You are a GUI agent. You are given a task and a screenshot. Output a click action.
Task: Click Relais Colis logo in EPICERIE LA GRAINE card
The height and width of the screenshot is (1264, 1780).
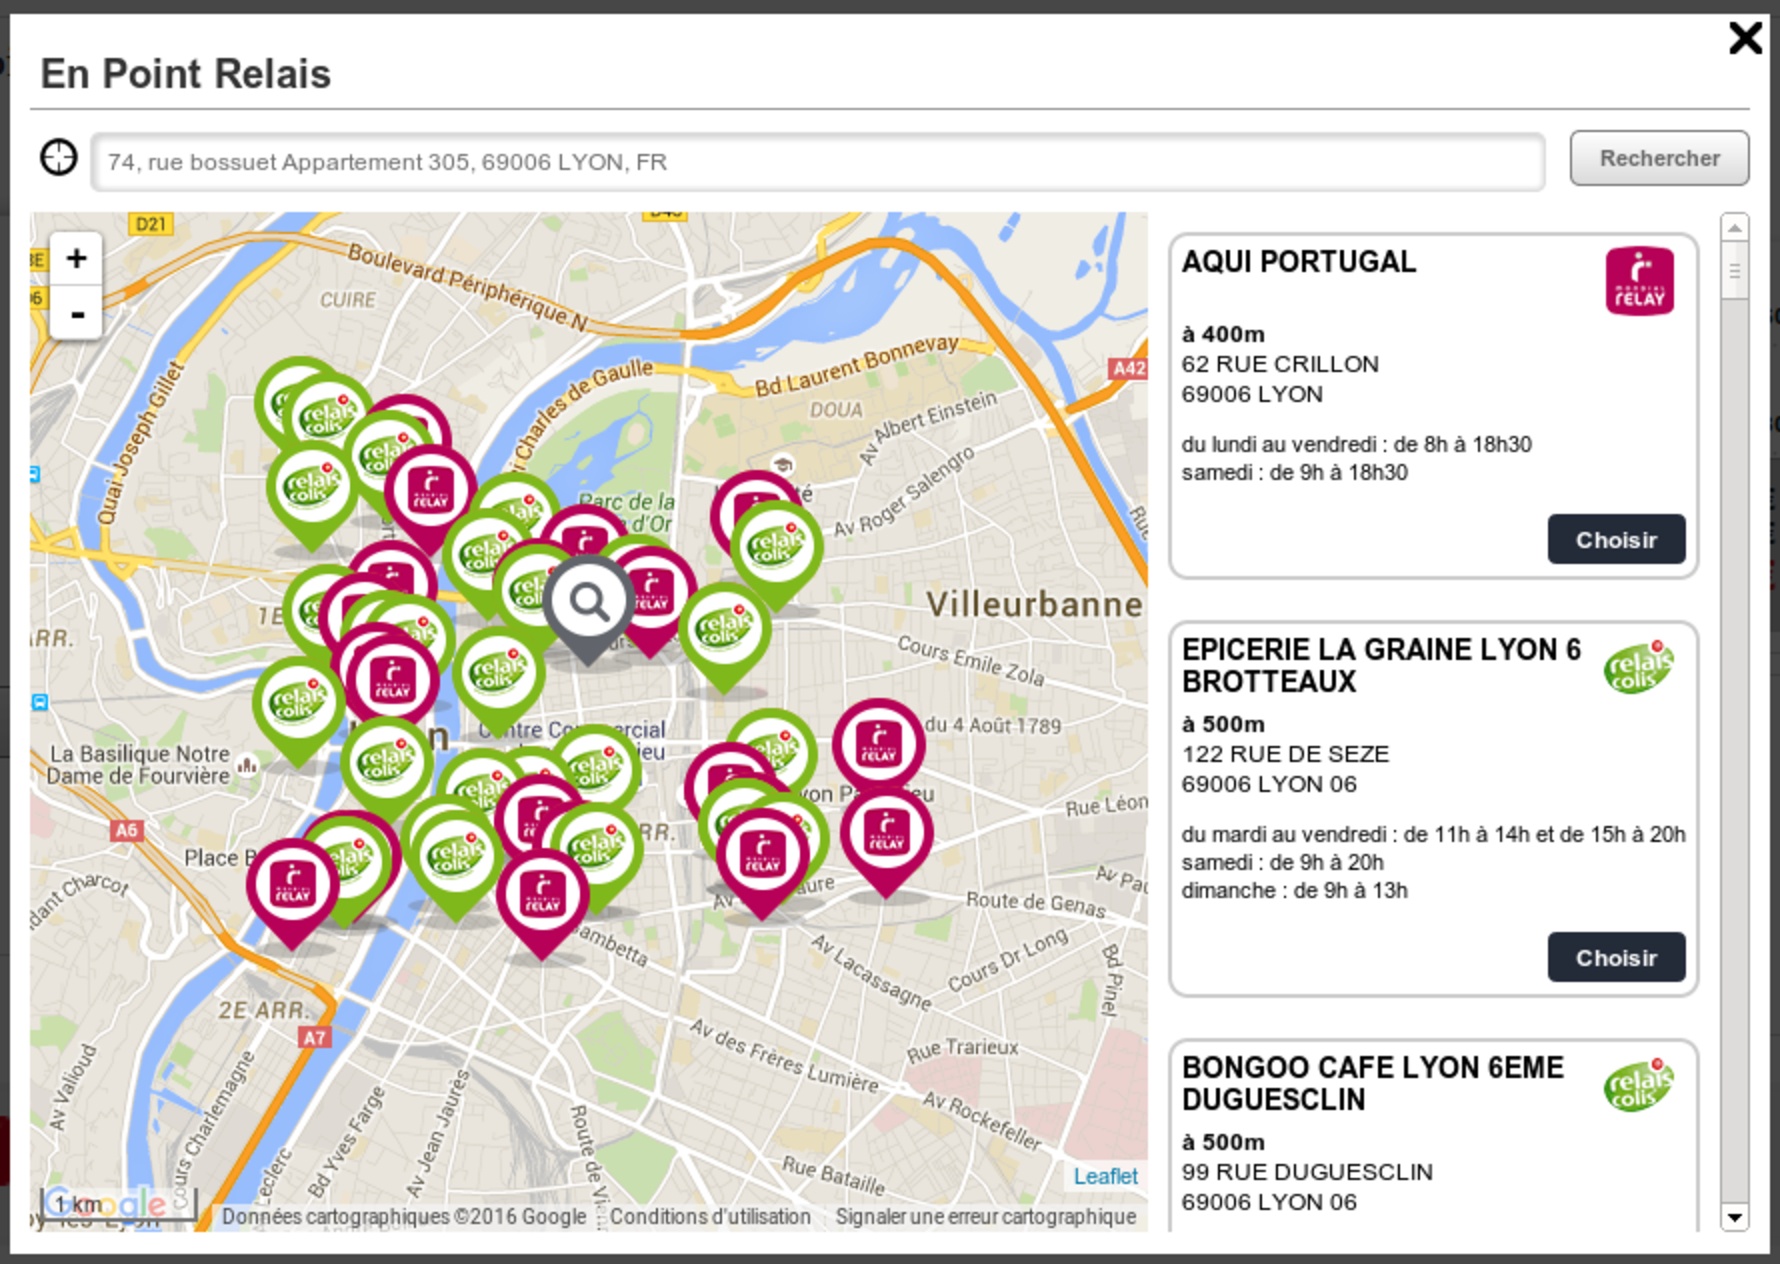(1638, 668)
